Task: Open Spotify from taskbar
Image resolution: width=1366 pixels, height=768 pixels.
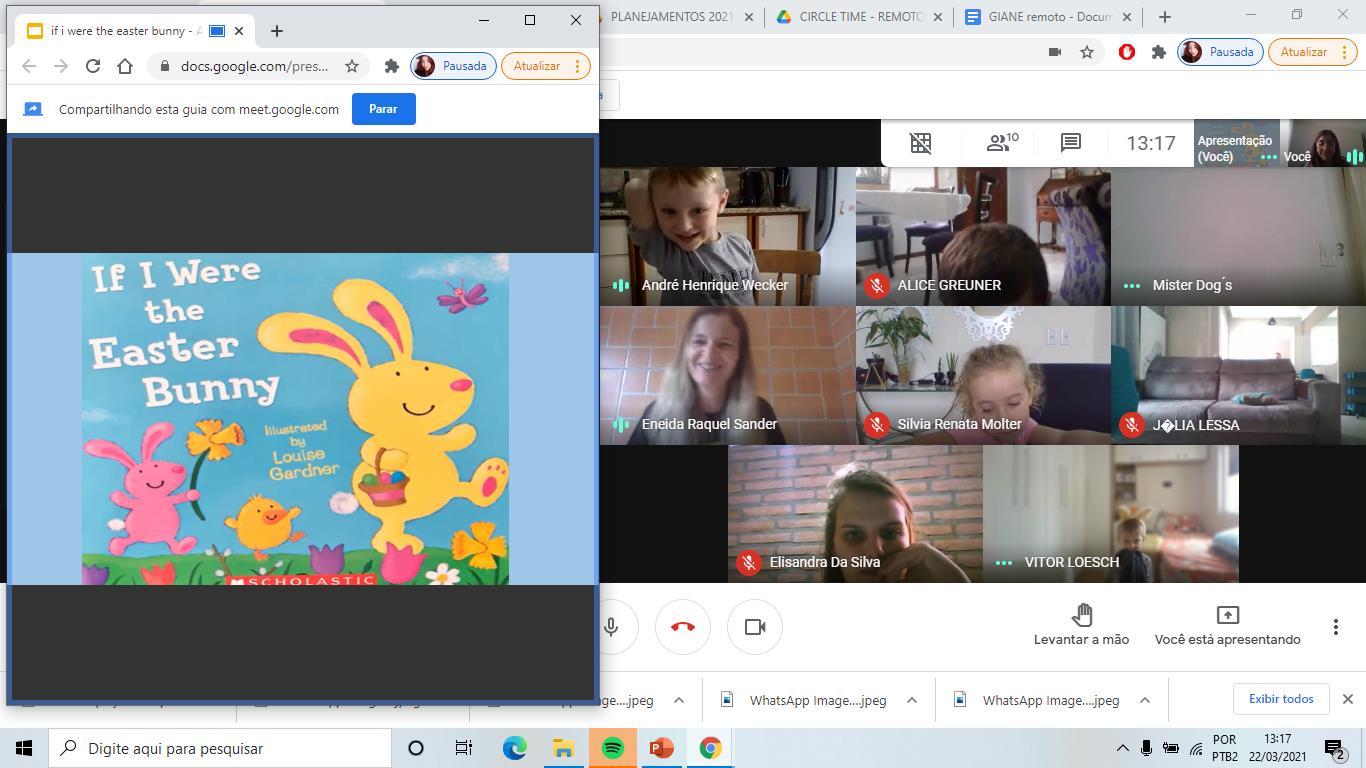Action: click(x=612, y=748)
